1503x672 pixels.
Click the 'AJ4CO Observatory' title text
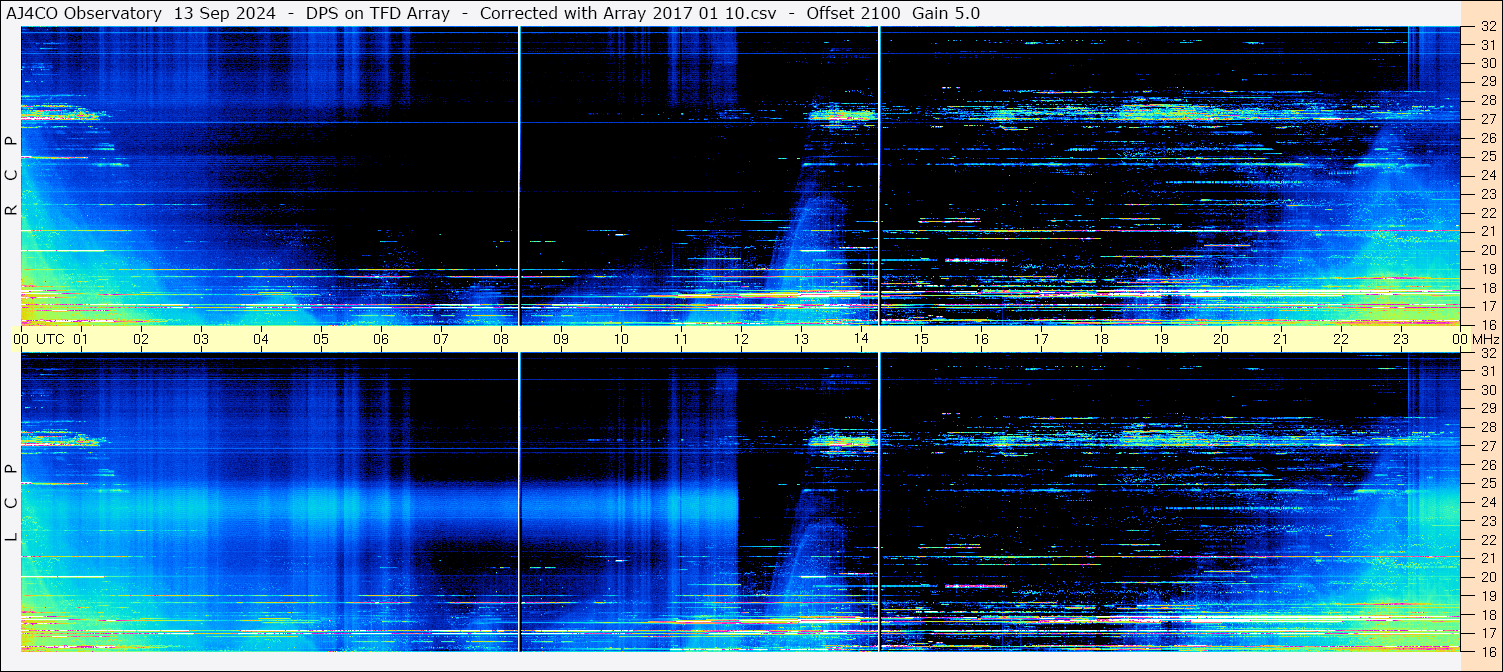pyautogui.click(x=84, y=13)
